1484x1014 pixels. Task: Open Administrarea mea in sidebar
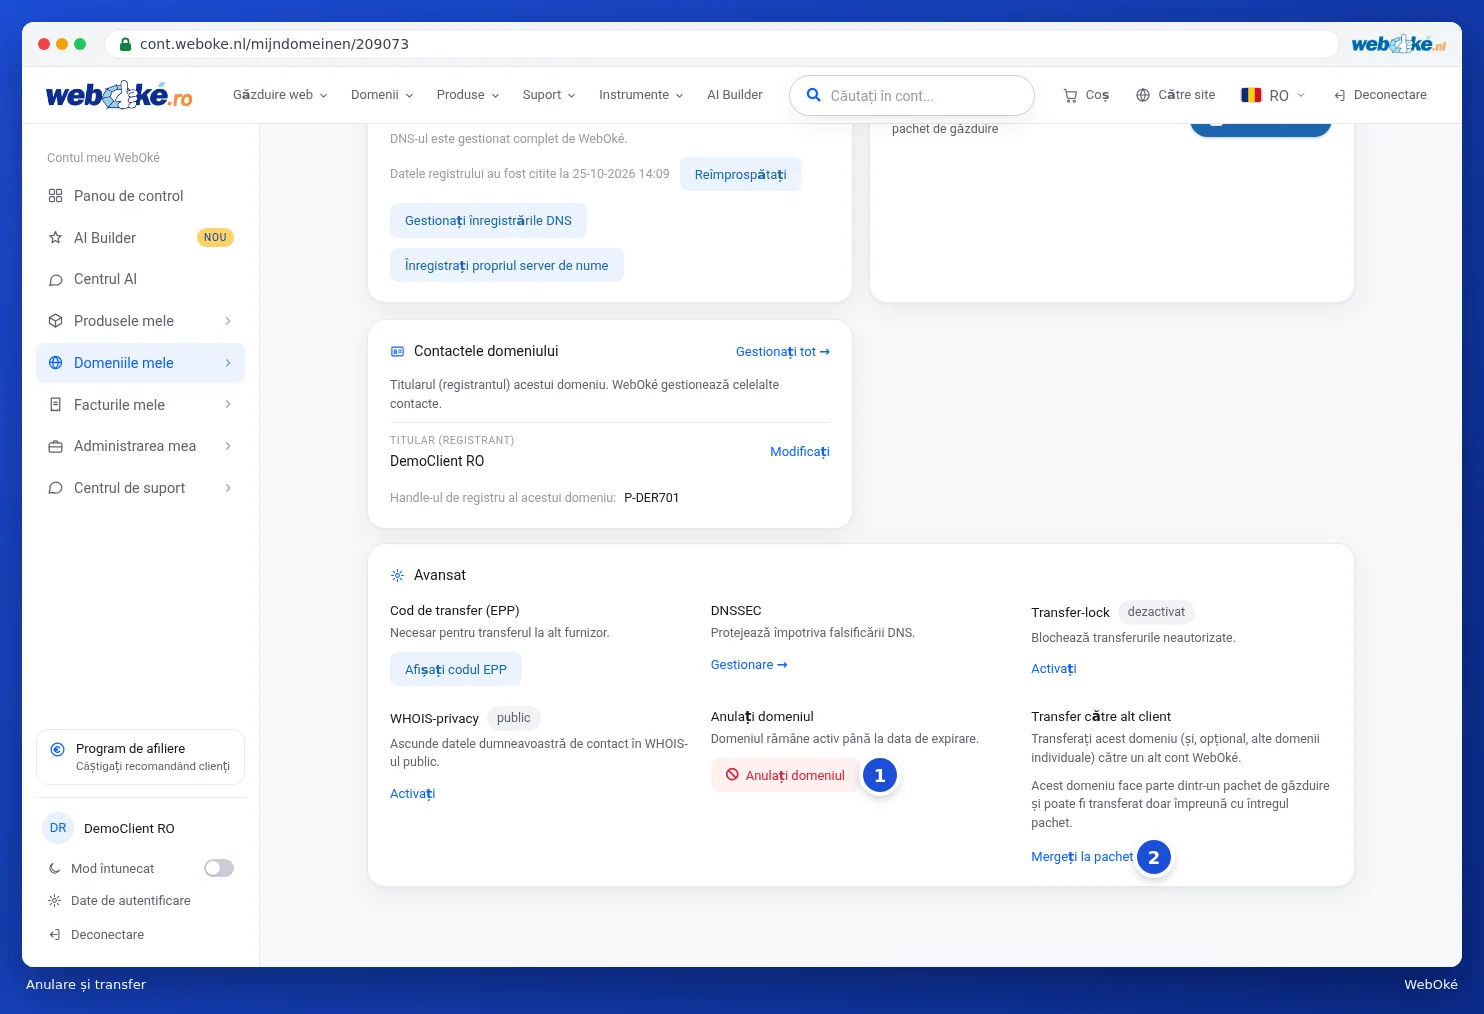pos(140,446)
